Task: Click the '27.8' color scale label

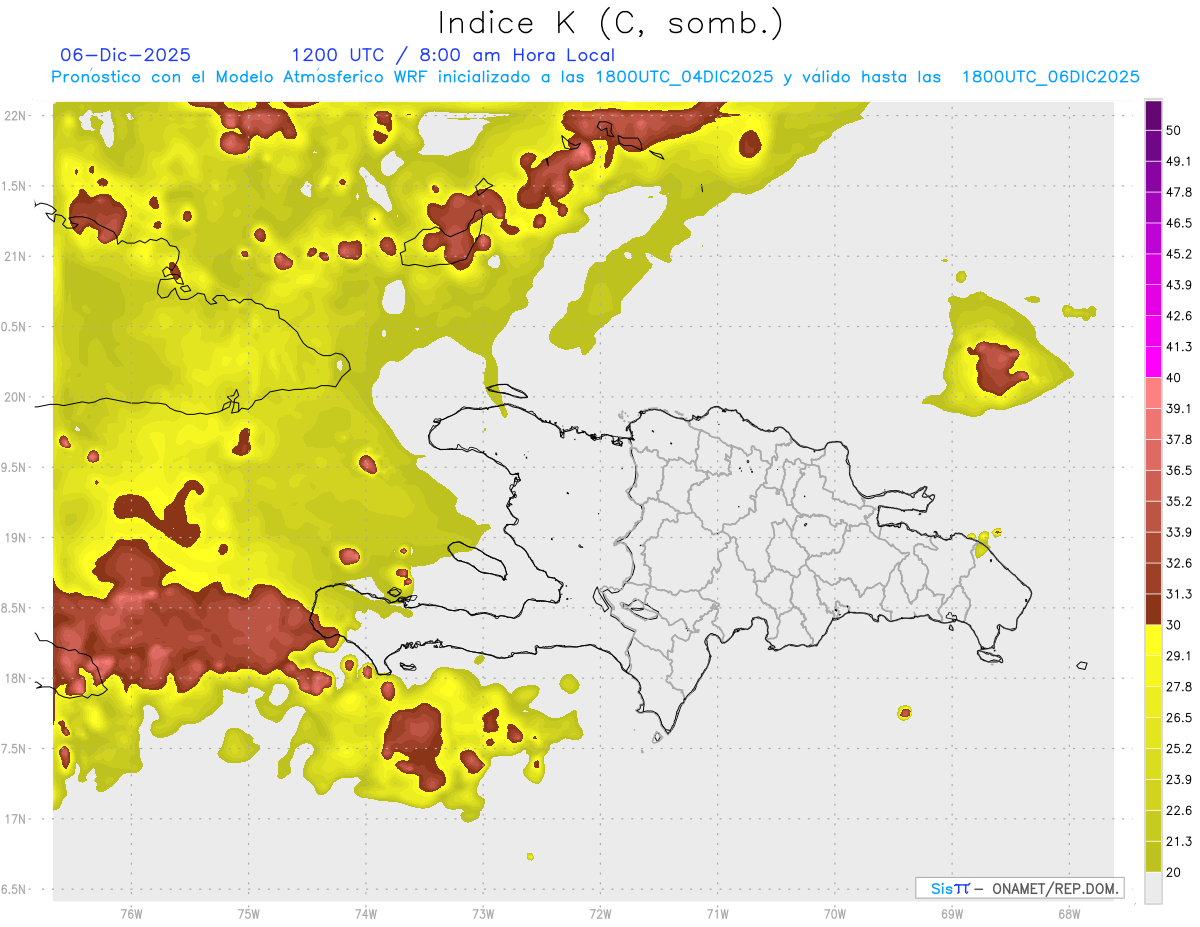Action: coord(1179,687)
